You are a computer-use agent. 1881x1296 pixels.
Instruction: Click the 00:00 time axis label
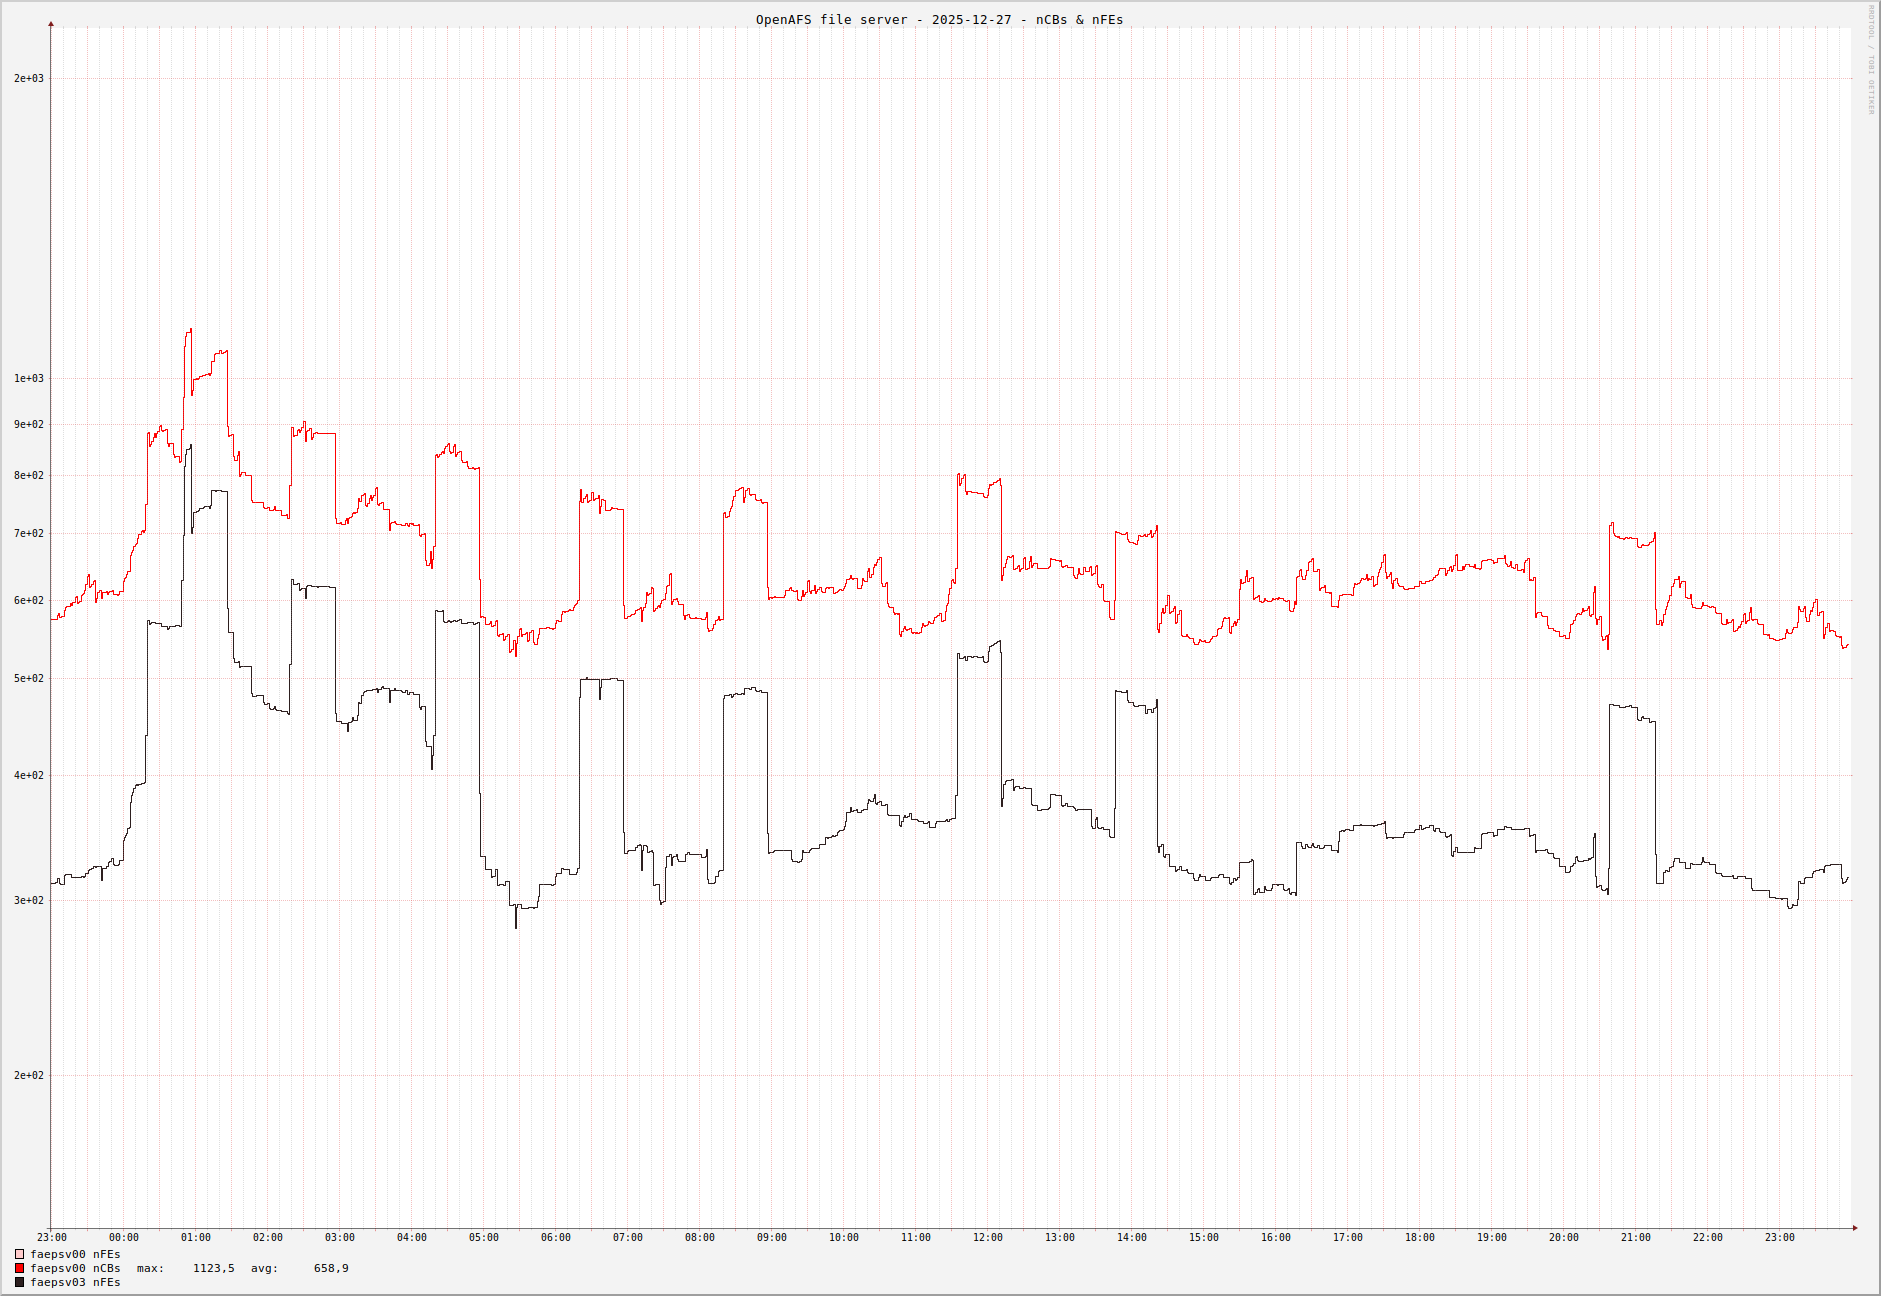pyautogui.click(x=124, y=1238)
